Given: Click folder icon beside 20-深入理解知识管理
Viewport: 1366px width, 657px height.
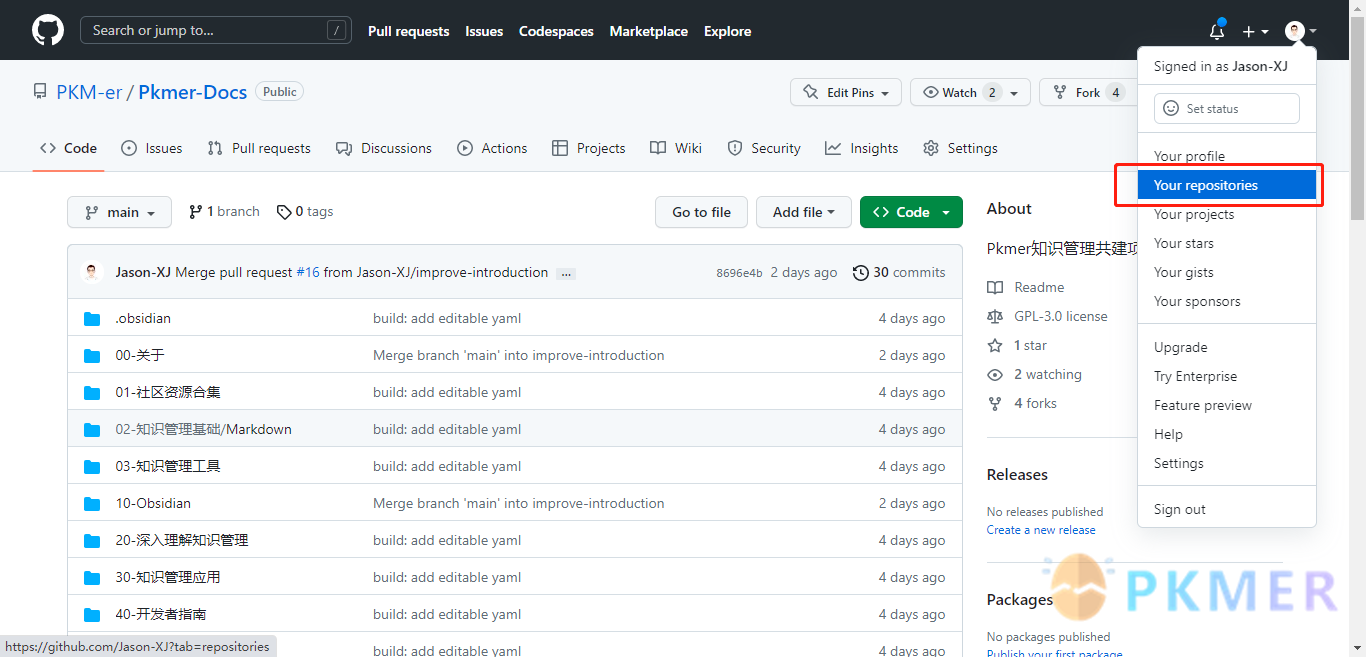Looking at the screenshot, I should pos(92,540).
